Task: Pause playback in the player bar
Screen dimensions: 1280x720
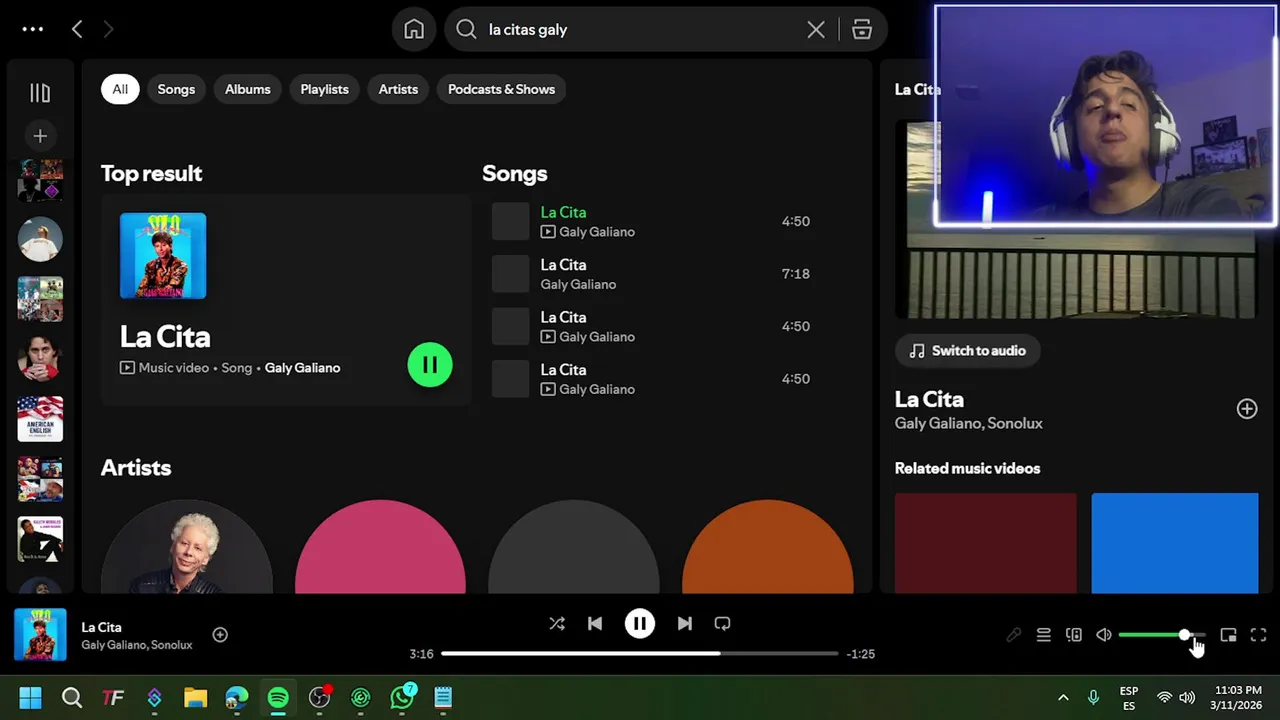Action: pyautogui.click(x=640, y=624)
